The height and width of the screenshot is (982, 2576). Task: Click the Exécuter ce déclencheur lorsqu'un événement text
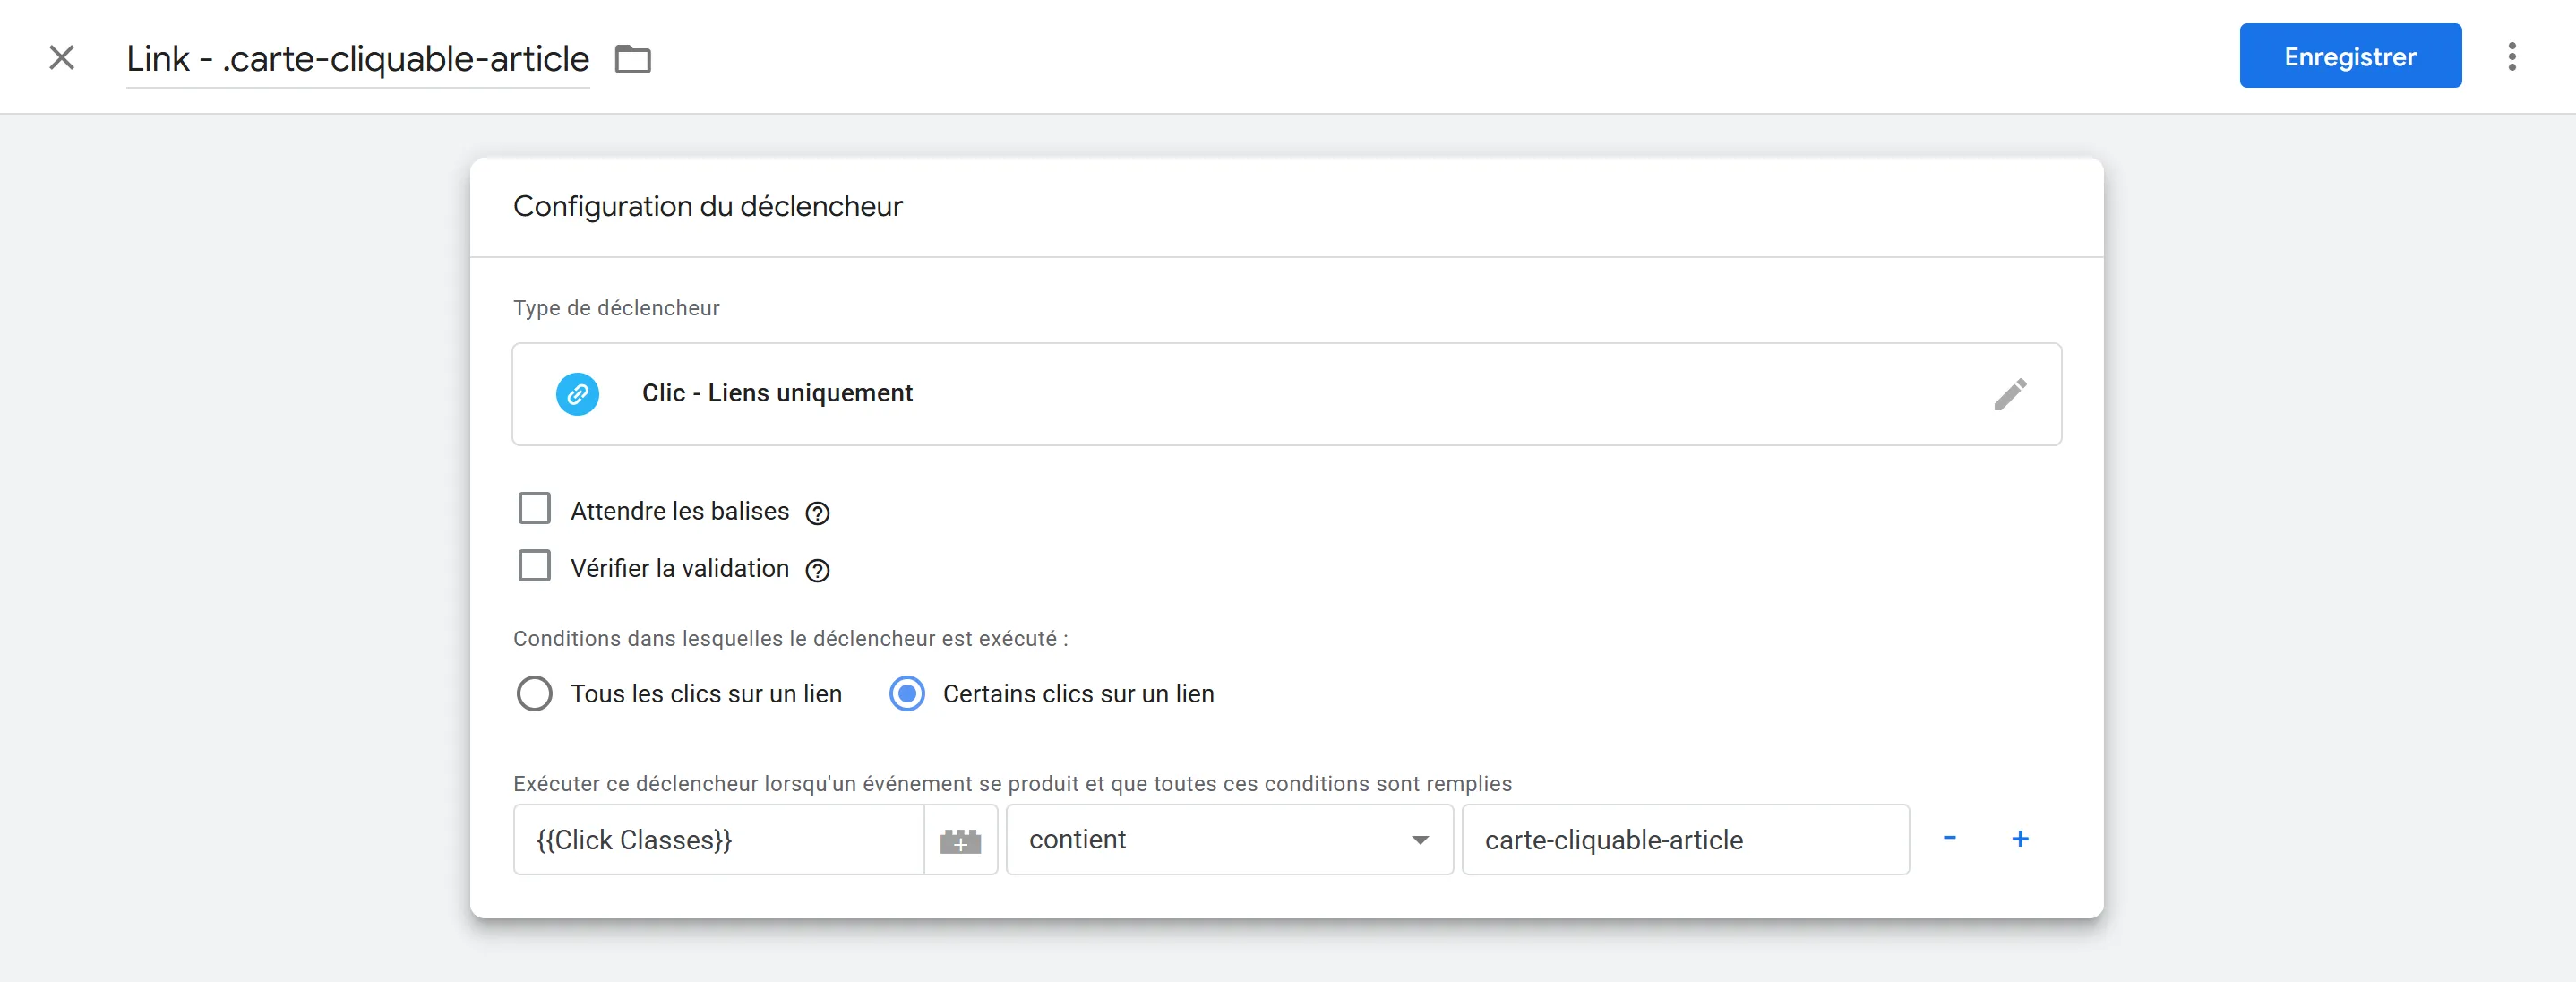click(1012, 784)
